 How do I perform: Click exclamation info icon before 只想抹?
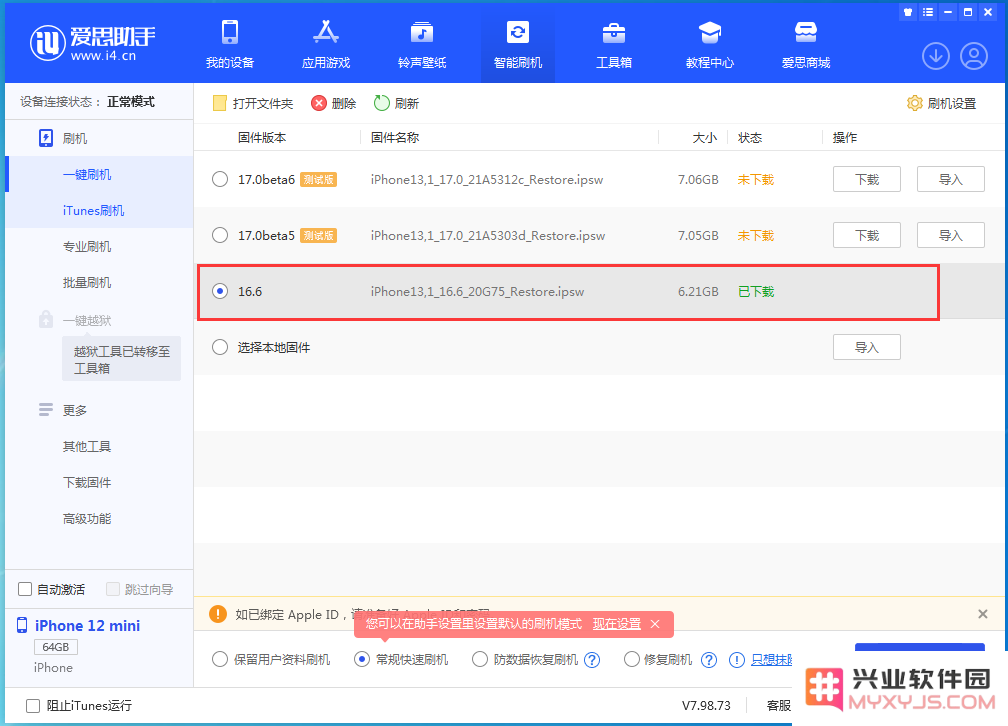tap(737, 660)
